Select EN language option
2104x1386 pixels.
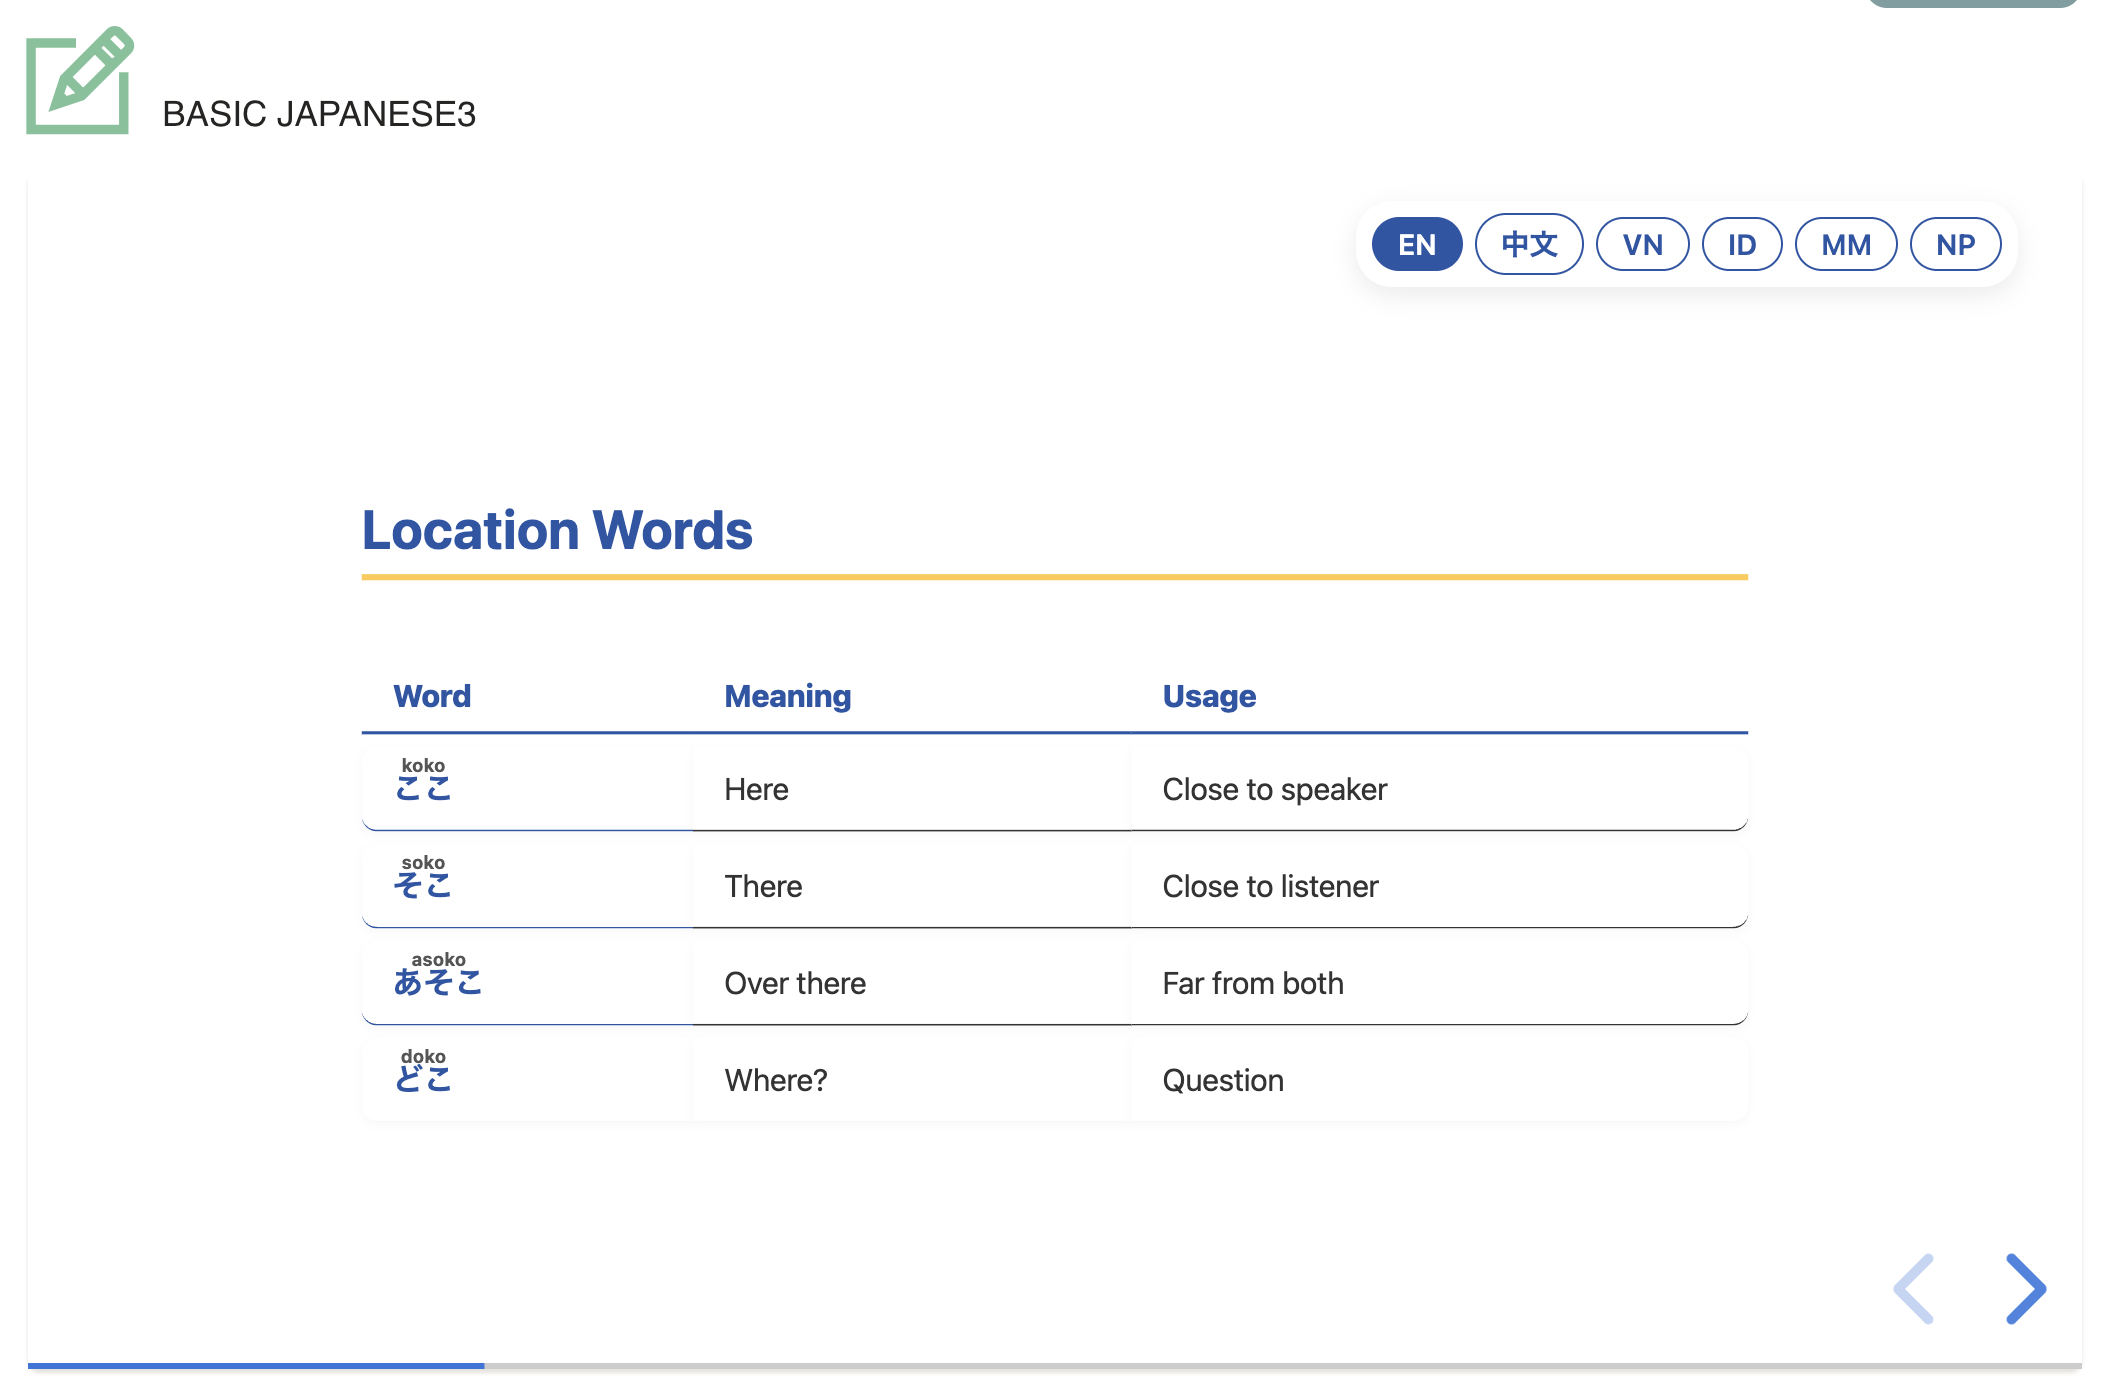tap(1416, 245)
